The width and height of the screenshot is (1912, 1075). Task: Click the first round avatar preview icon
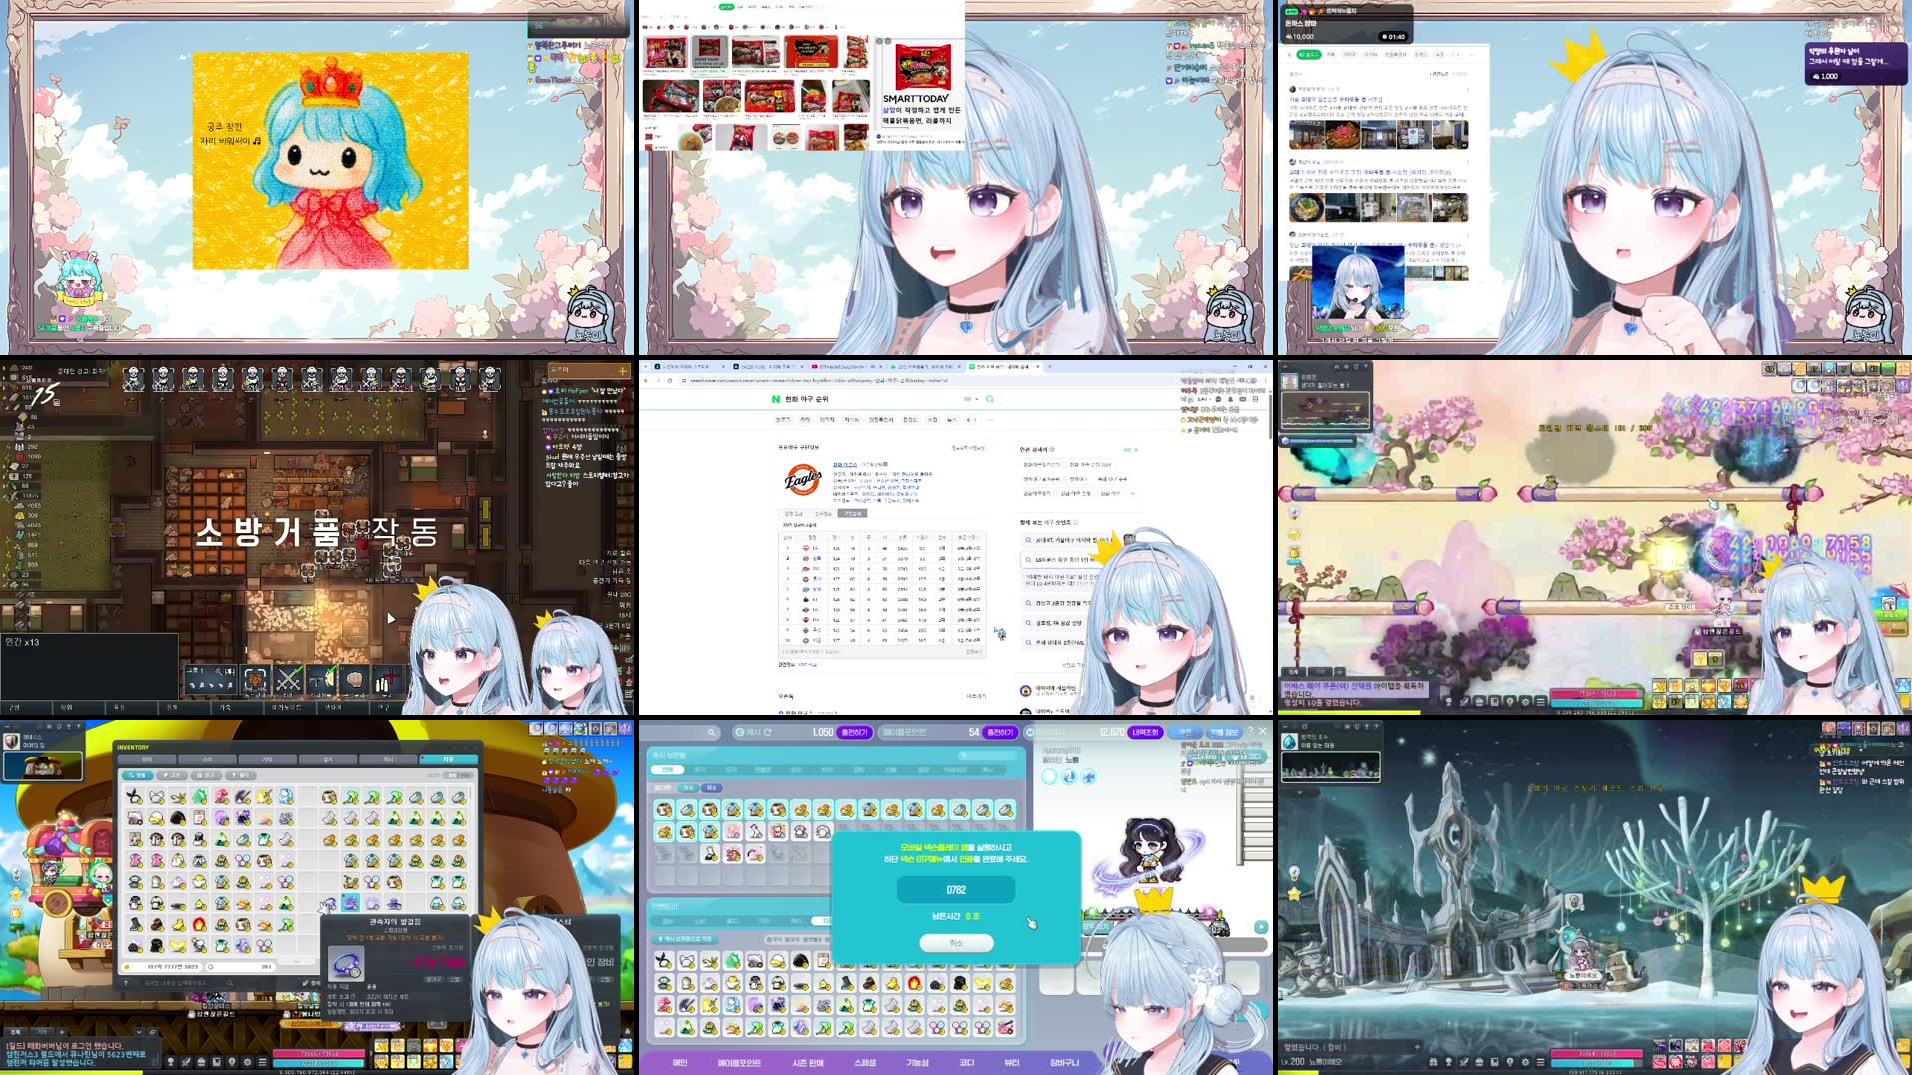coord(1049,776)
